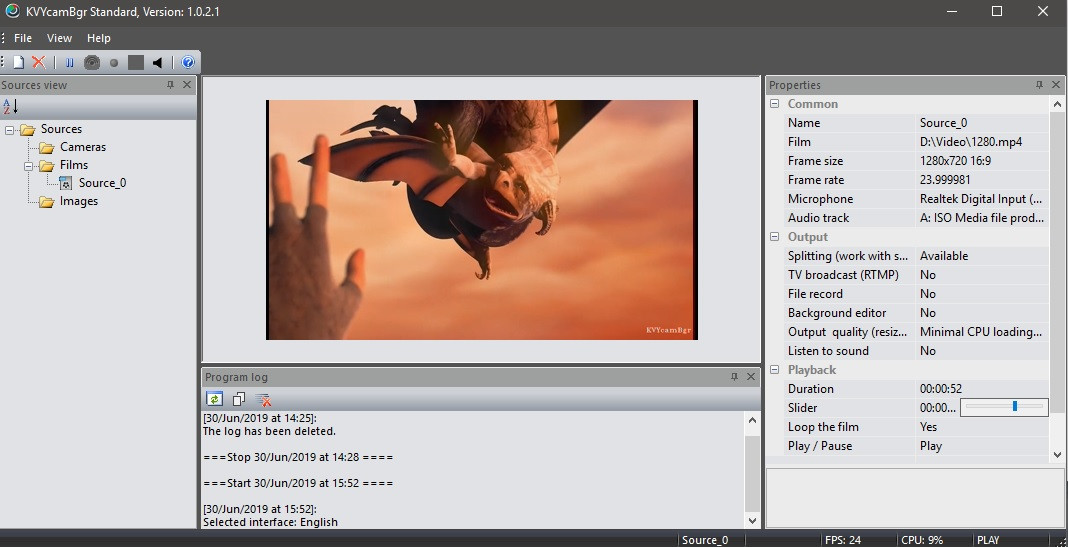The width and height of the screenshot is (1068, 547).
Task: Open the File menu
Action: tap(22, 38)
